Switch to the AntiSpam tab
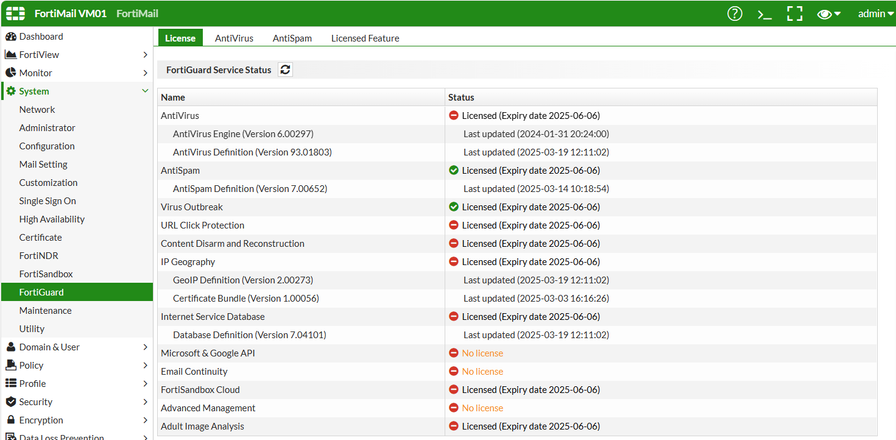This screenshot has height=440, width=896. (x=292, y=38)
